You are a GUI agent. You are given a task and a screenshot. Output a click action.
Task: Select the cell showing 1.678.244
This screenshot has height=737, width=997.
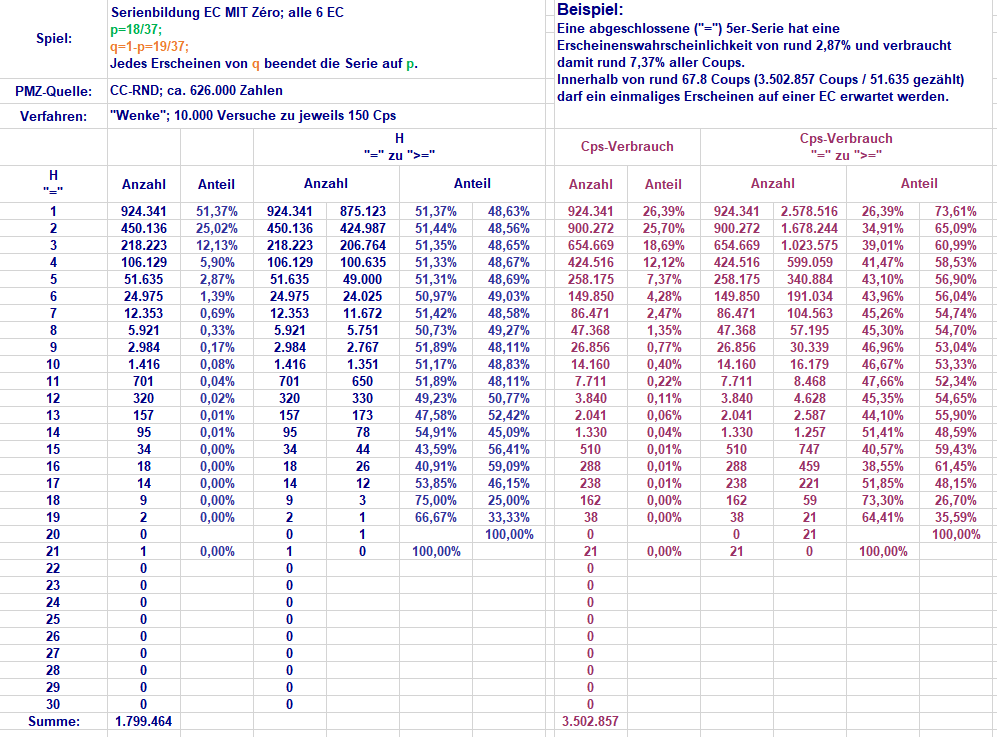(810, 230)
